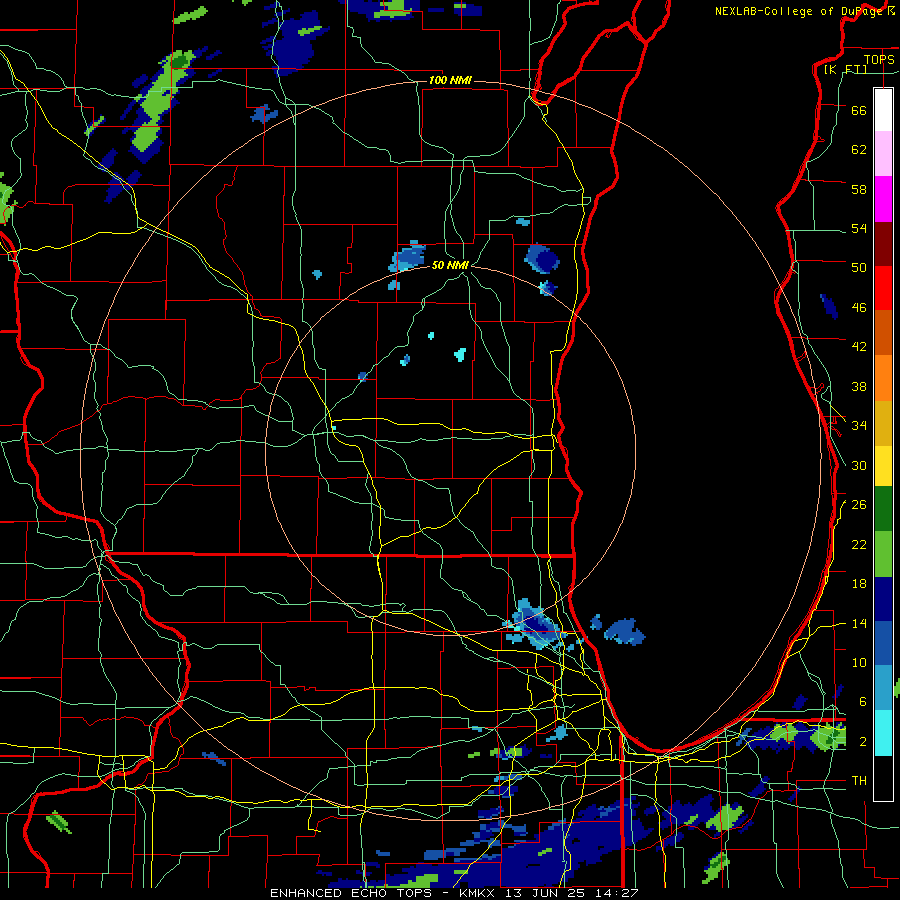Select the light blue legend swatch
Screen dimensions: 900x900
coord(883,688)
